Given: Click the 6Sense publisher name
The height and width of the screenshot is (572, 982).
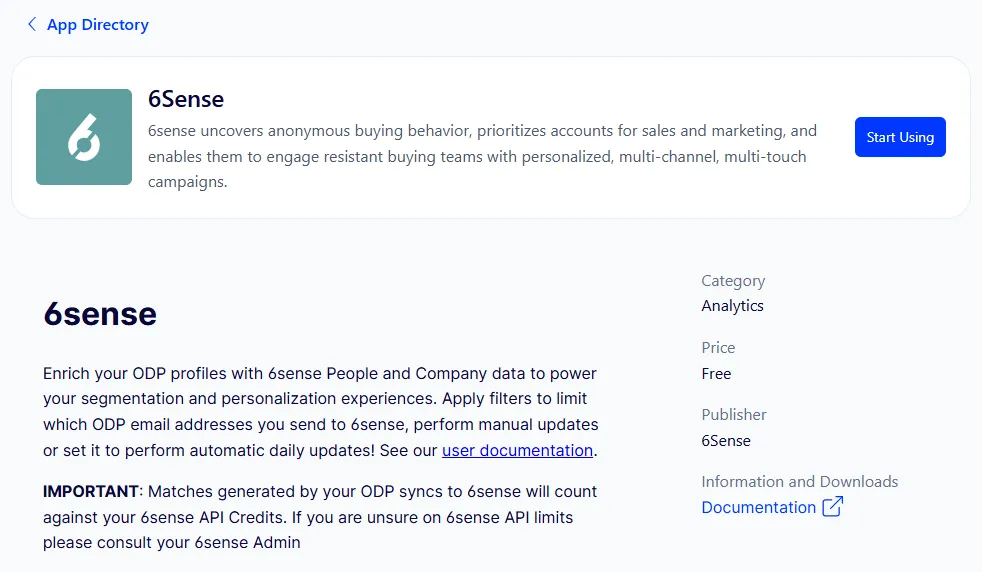Looking at the screenshot, I should coord(726,441).
